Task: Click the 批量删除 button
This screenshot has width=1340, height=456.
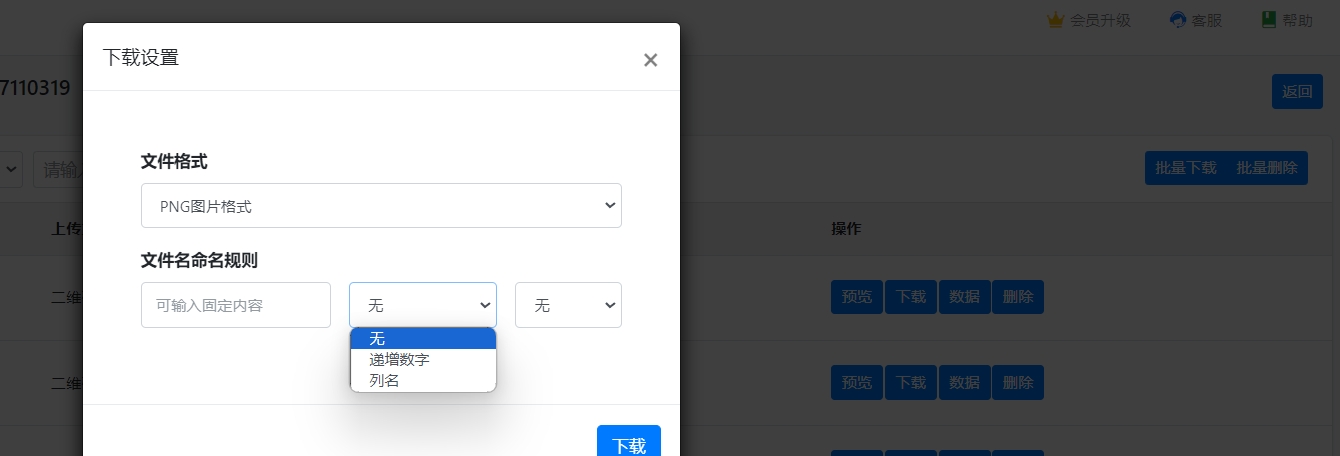Action: point(1267,168)
